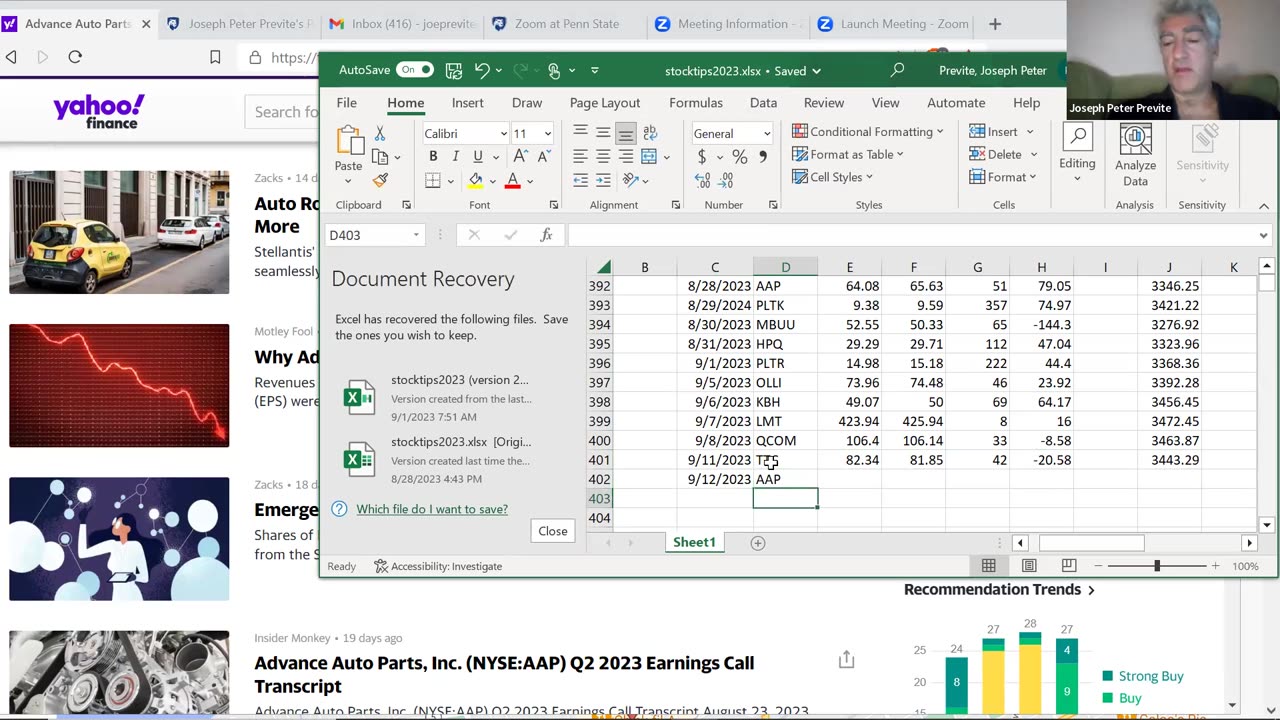
Task: Switch to the Page Layout tab
Action: (x=605, y=103)
